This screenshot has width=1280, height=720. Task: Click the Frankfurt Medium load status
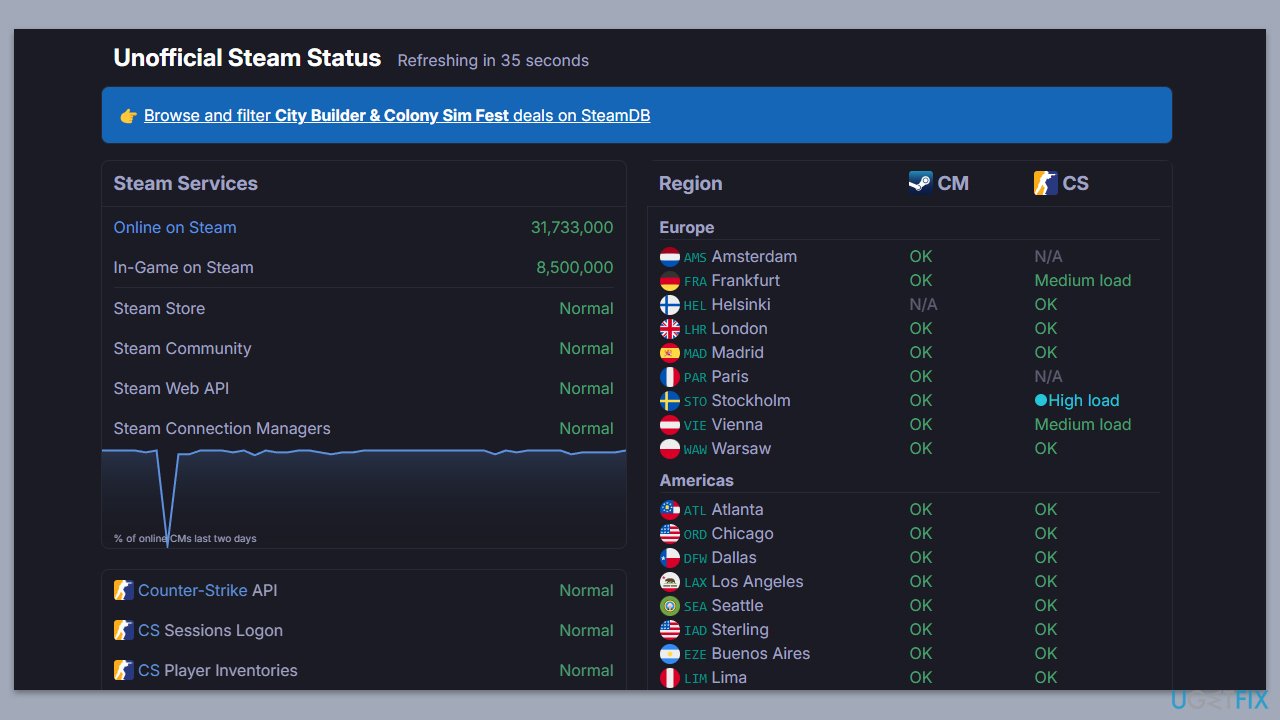click(1082, 280)
